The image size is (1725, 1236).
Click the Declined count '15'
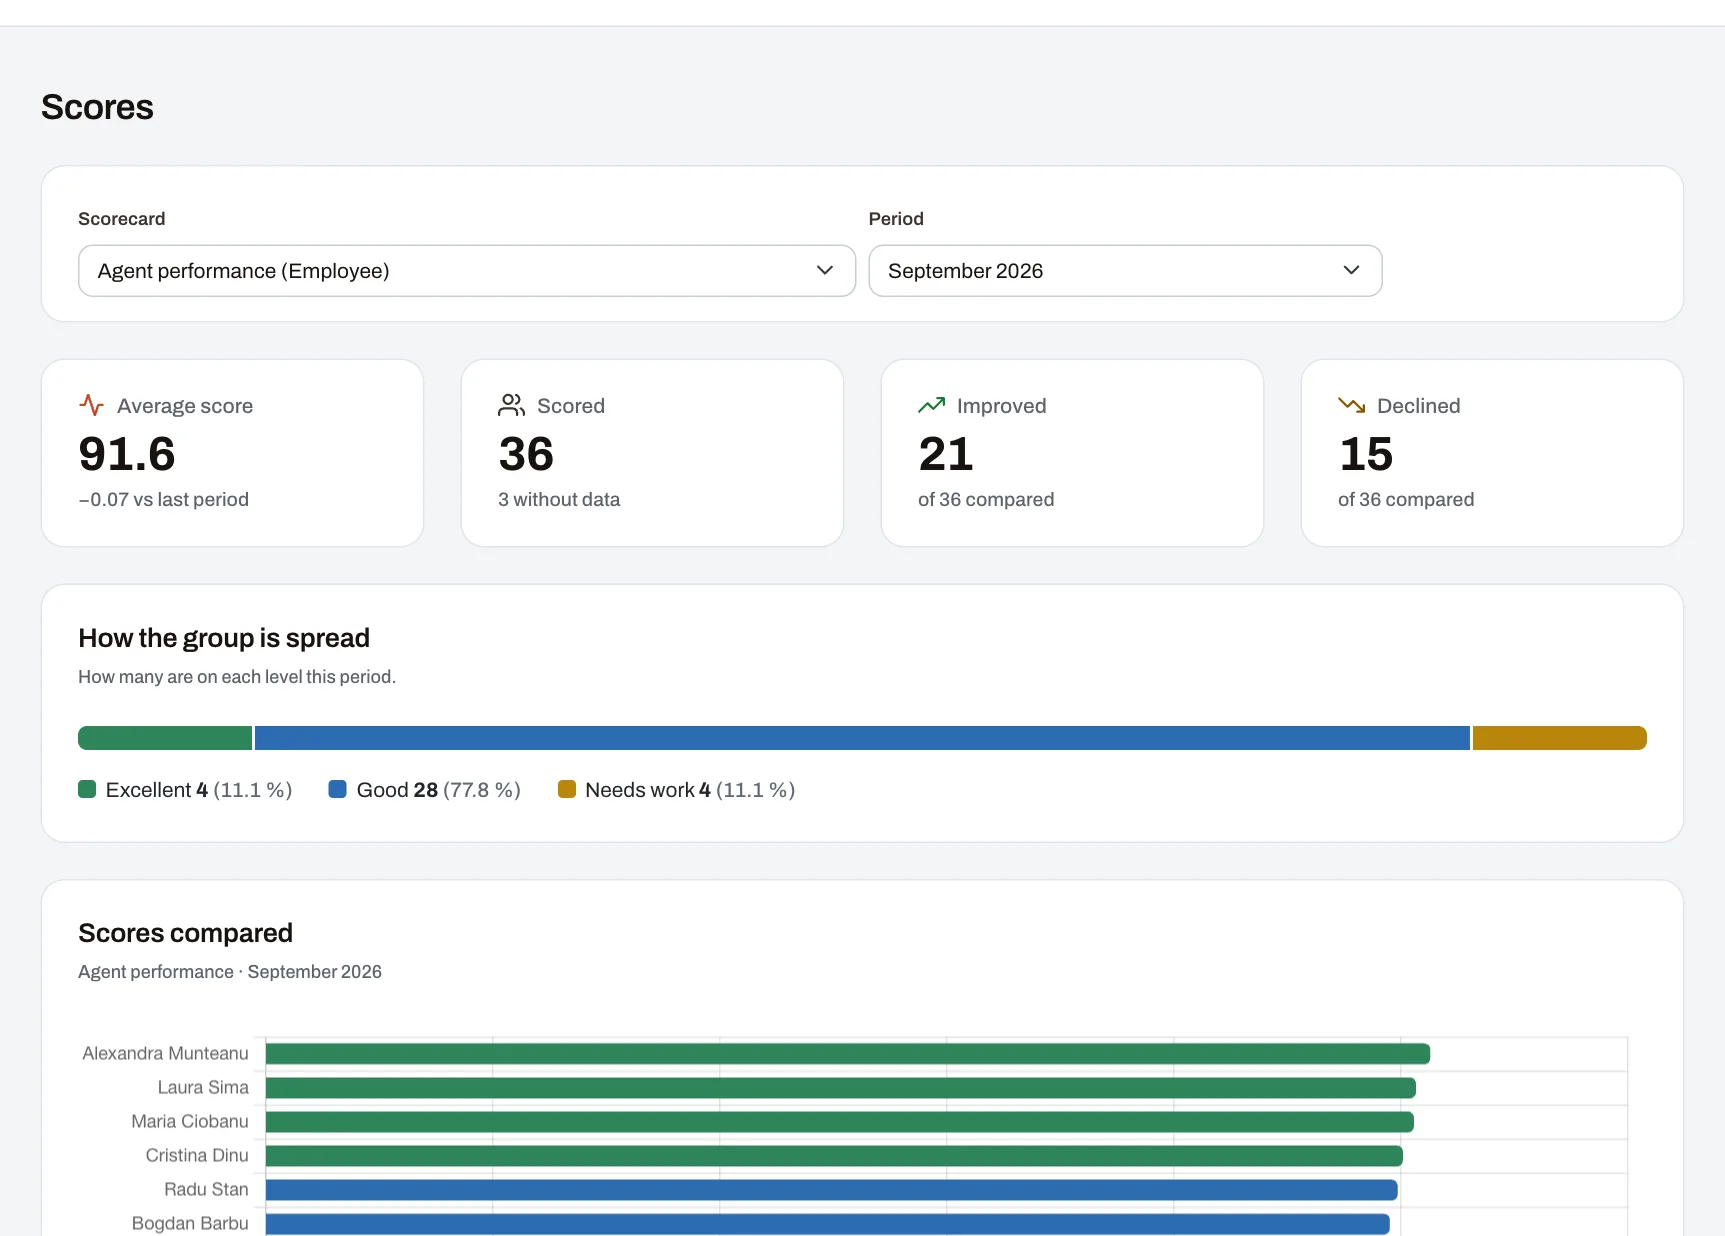pos(1366,454)
